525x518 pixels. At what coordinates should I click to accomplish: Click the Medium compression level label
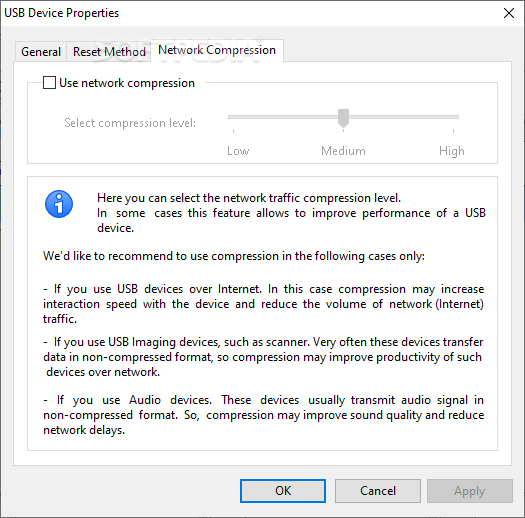click(343, 151)
